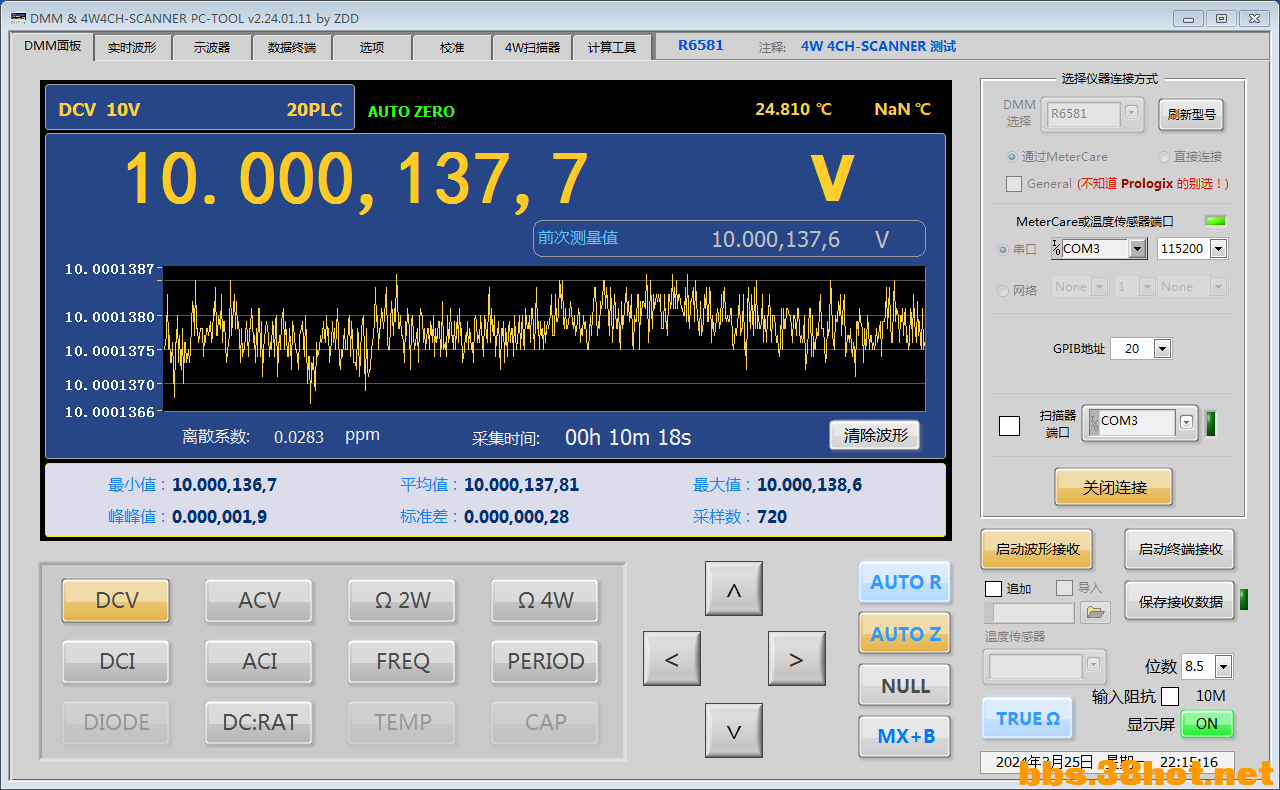1280x790 pixels.
Task: Open the folder browse icon
Action: 1096,612
